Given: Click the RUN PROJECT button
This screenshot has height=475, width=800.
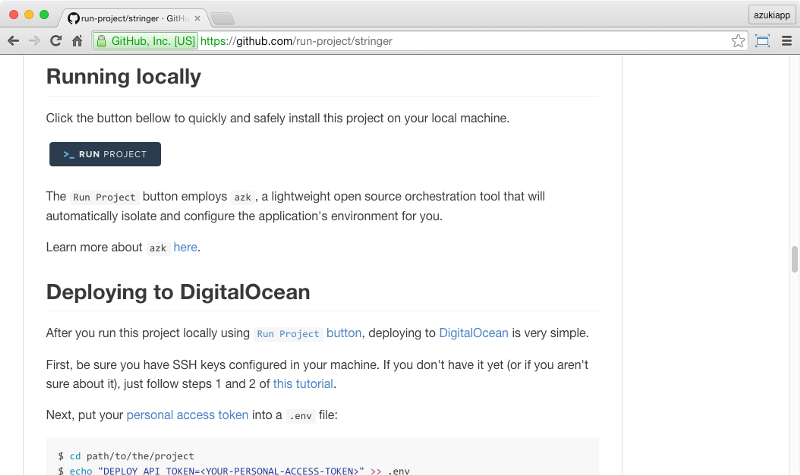Looking at the screenshot, I should (x=105, y=154).
